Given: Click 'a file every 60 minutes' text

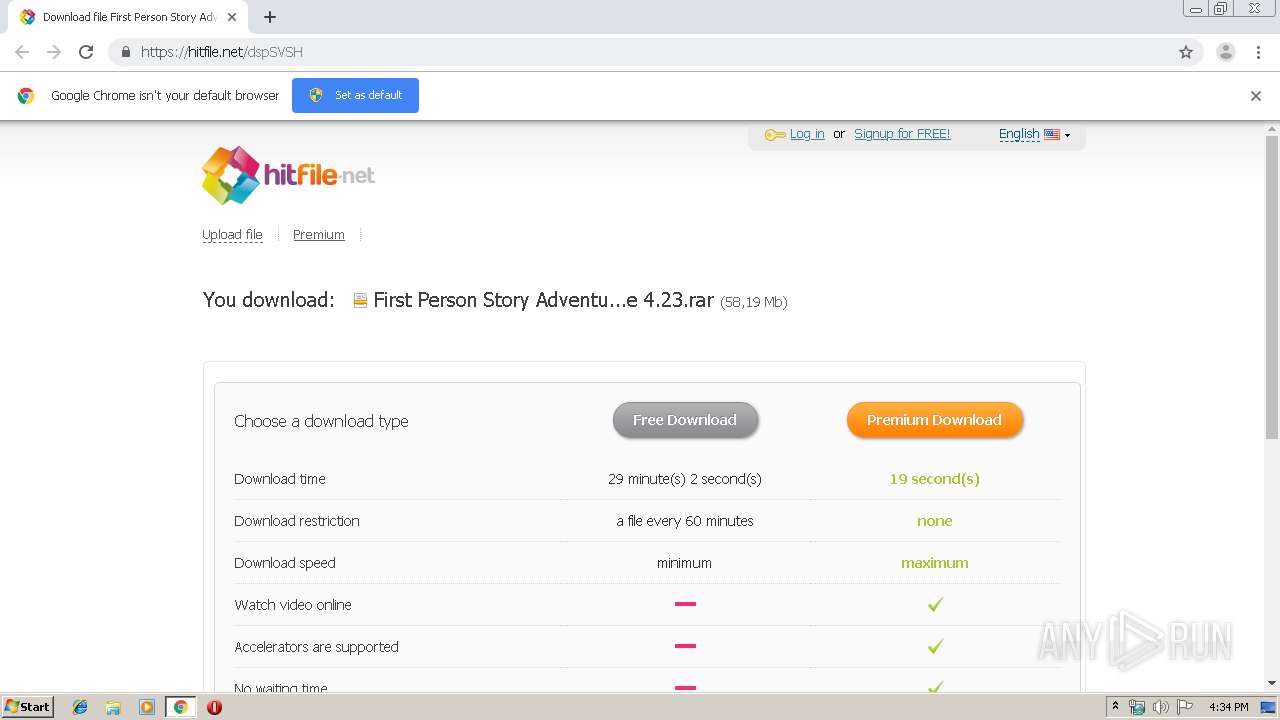Looking at the screenshot, I should click(685, 521).
